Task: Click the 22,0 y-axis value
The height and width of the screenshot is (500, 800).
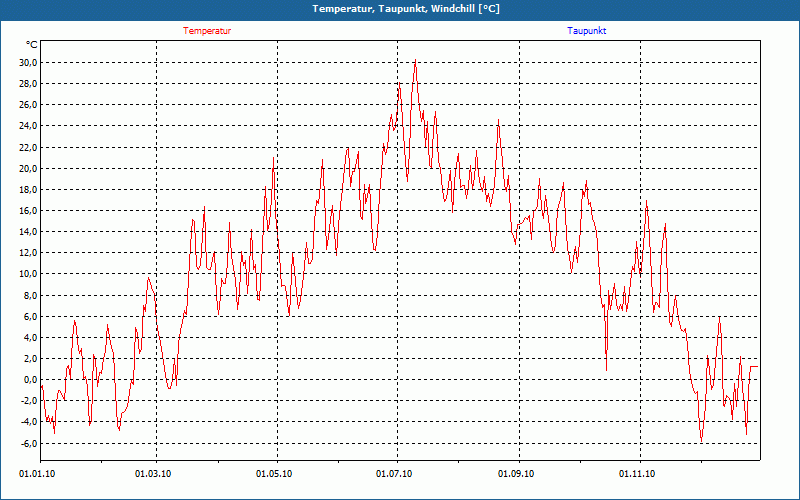Action: pos(28,147)
